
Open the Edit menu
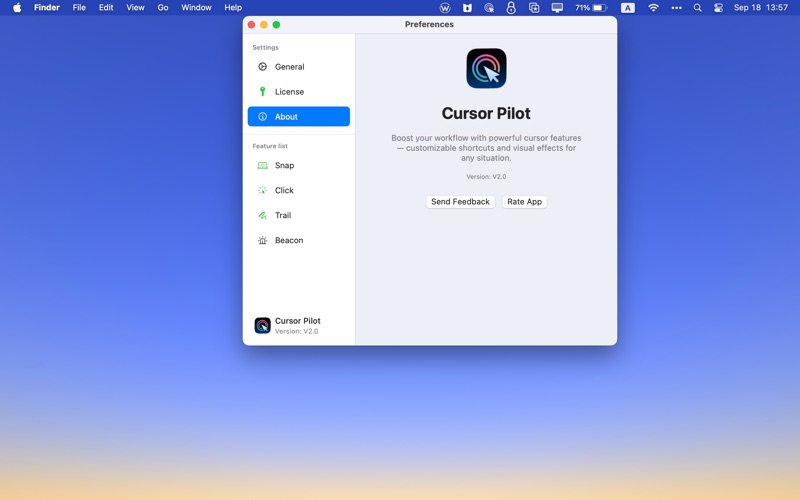(106, 8)
